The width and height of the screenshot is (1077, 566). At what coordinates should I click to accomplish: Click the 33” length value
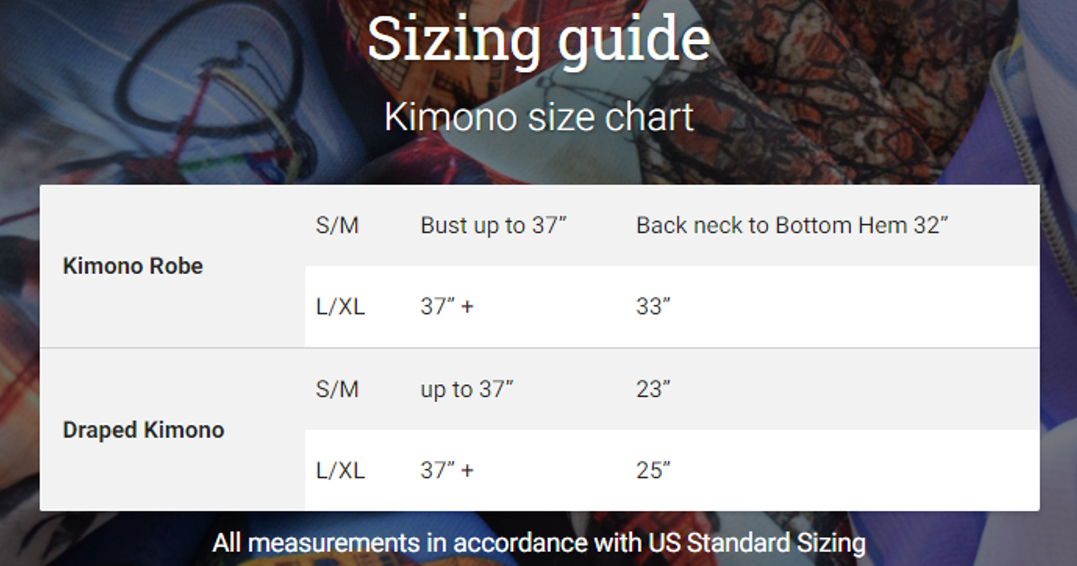pos(653,306)
